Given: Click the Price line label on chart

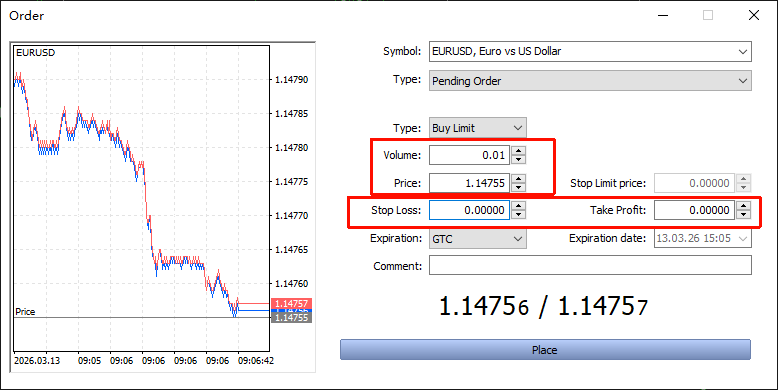Looking at the screenshot, I should point(25,312).
